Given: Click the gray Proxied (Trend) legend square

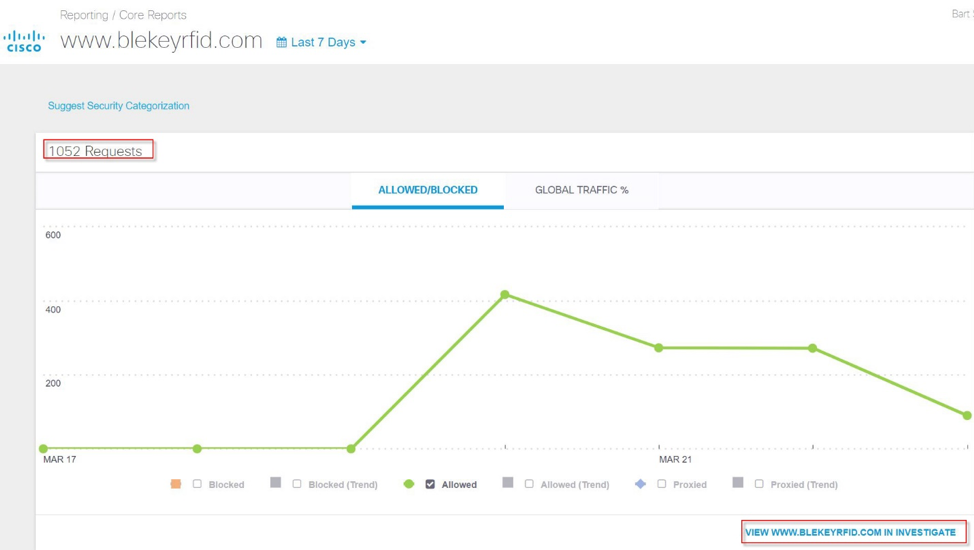Looking at the screenshot, I should point(738,483).
